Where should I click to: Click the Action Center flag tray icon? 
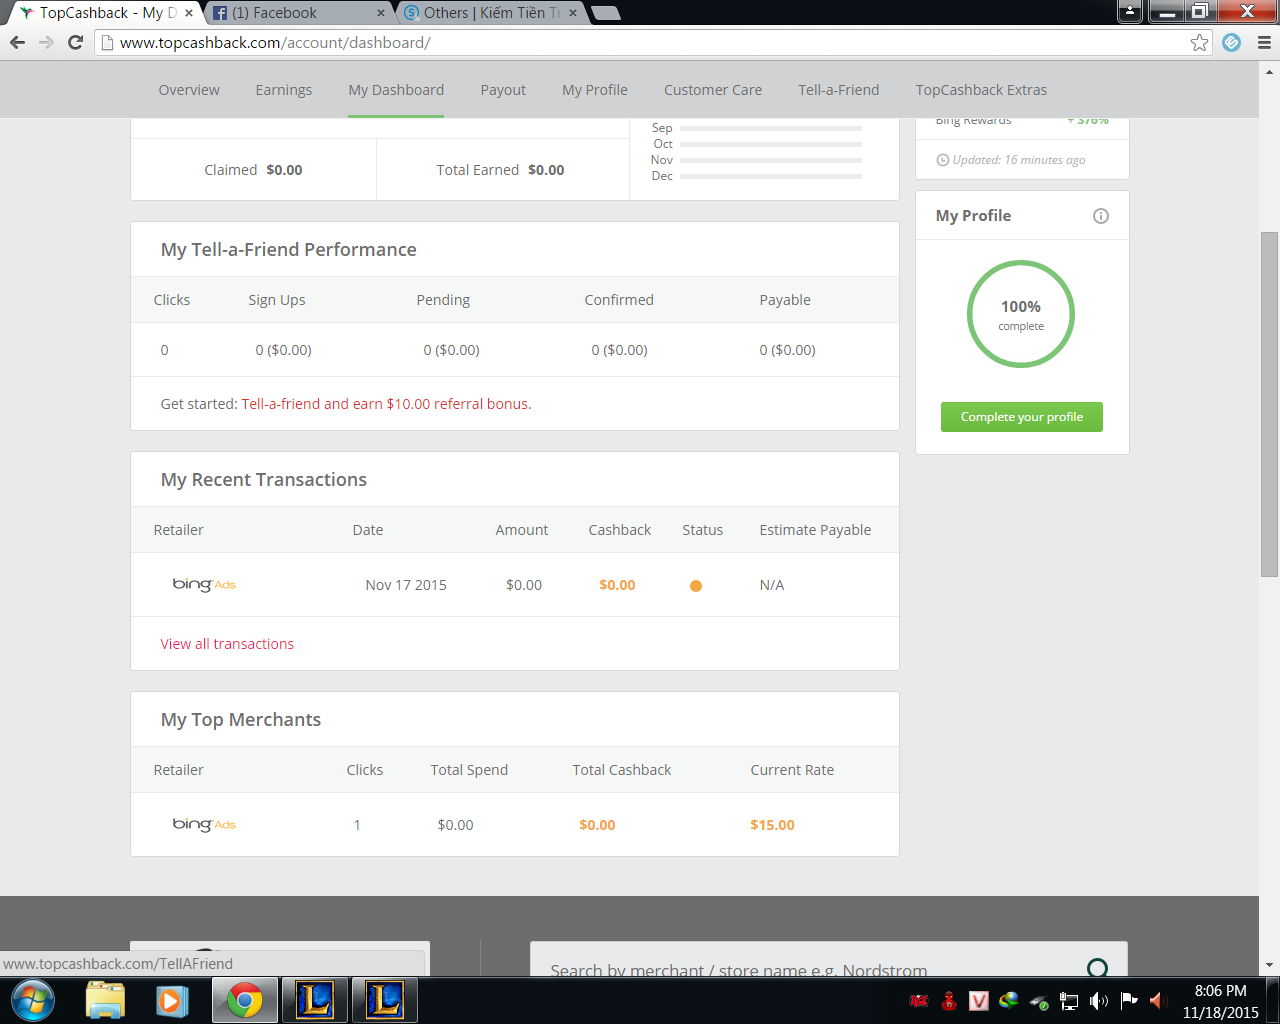pos(1129,1001)
